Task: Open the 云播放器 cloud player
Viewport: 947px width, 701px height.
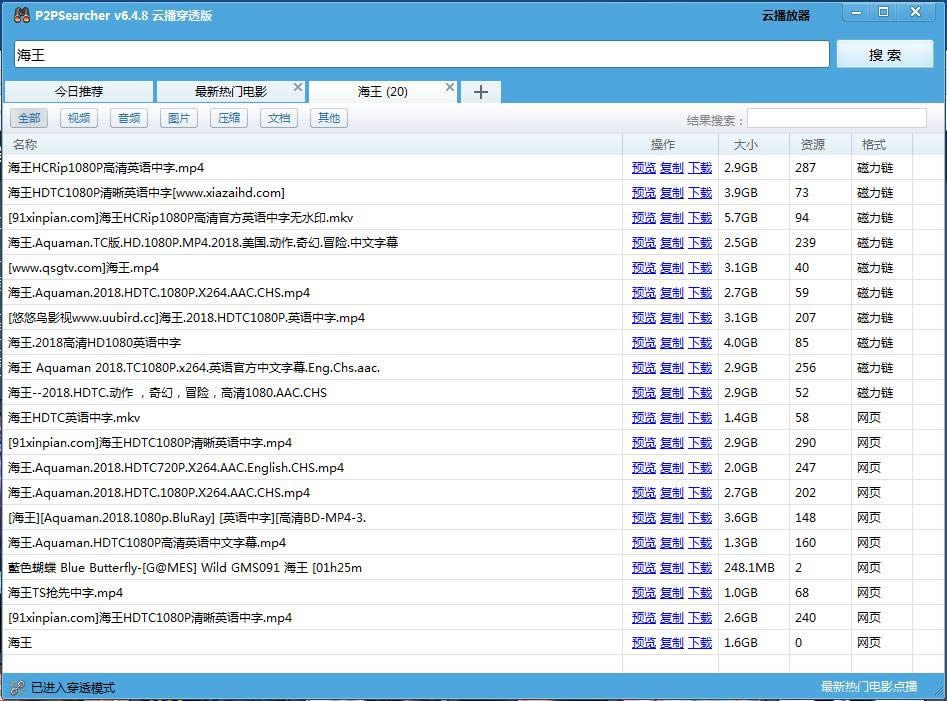Action: click(x=785, y=16)
